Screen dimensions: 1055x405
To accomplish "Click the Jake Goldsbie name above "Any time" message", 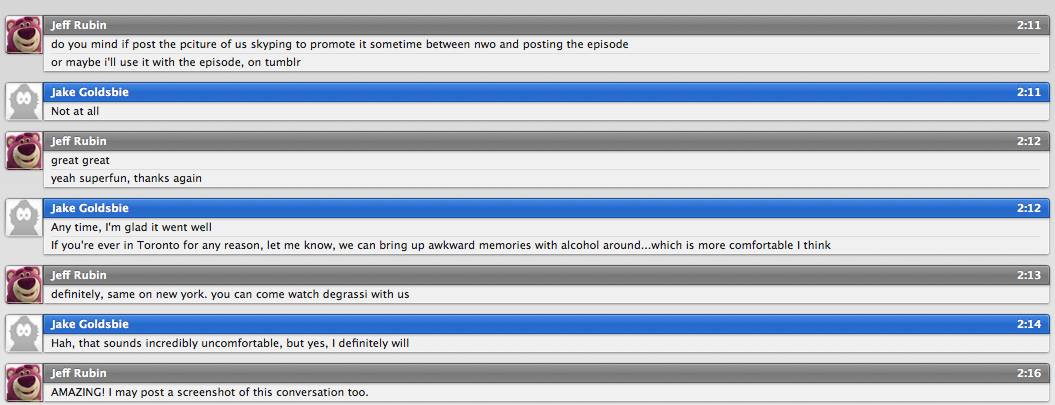I will click(89, 208).
